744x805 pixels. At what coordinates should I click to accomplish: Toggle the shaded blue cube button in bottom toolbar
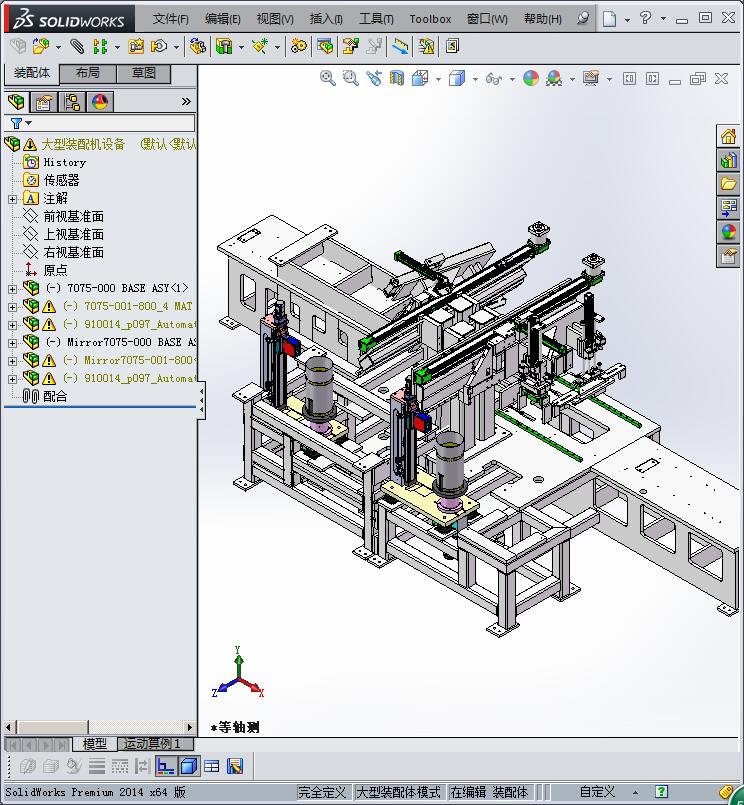coord(189,766)
